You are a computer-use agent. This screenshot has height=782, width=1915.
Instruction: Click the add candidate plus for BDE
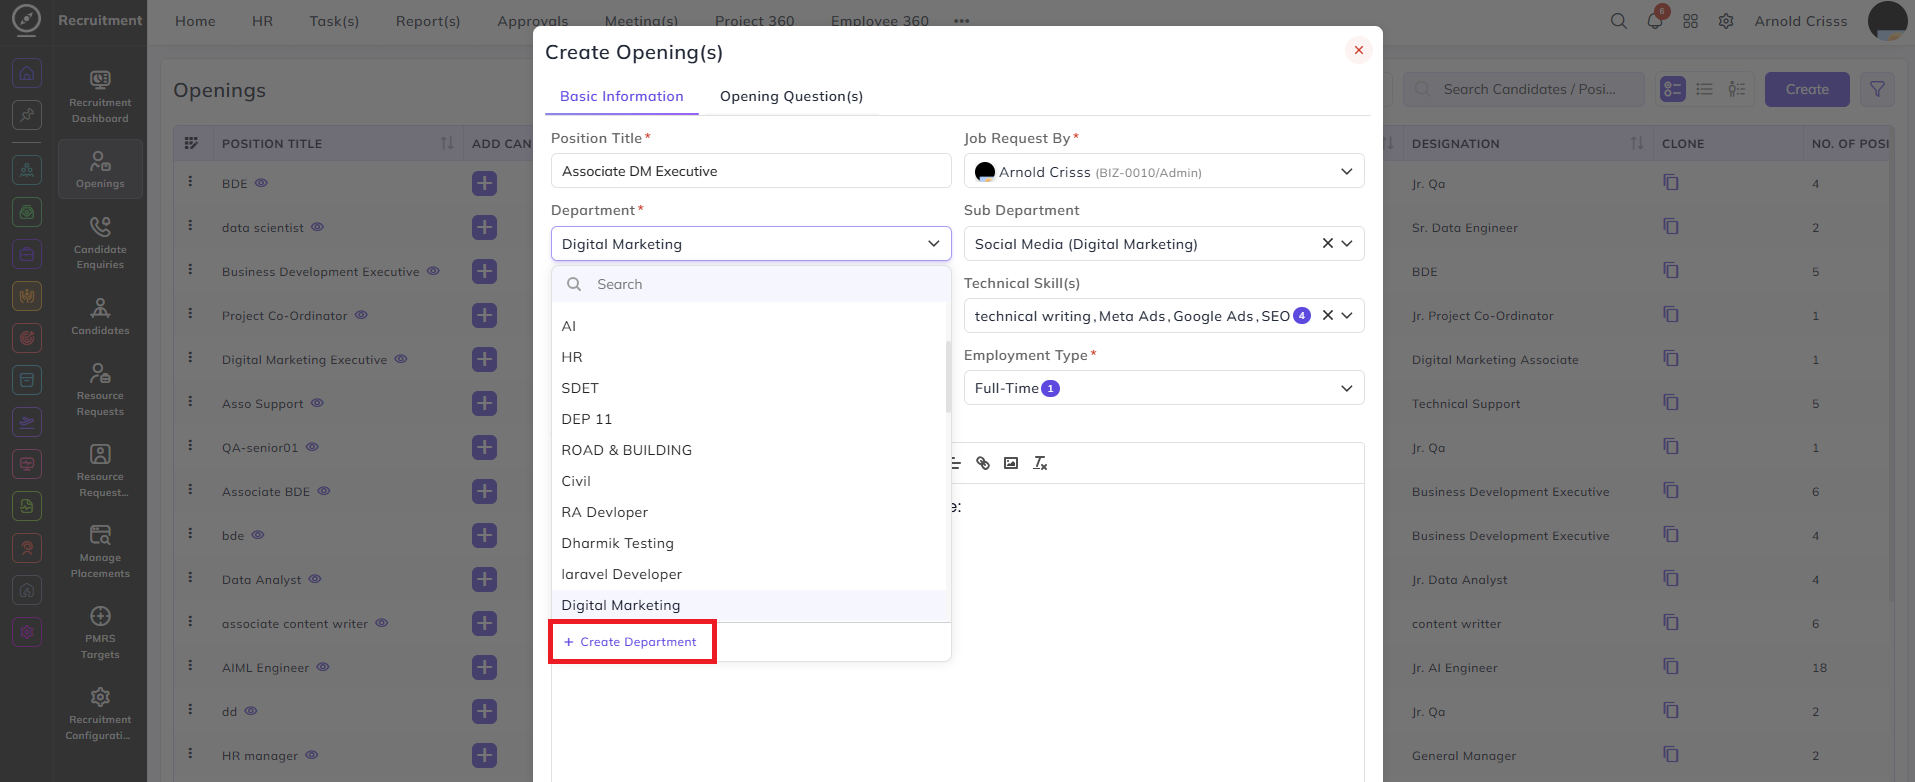pos(484,183)
